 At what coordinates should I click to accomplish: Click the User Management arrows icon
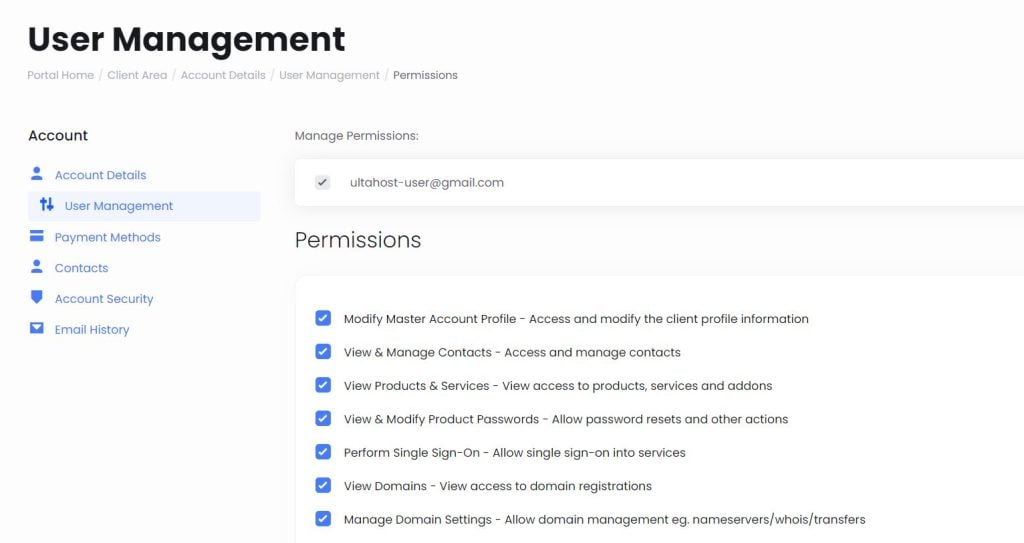pos(46,205)
